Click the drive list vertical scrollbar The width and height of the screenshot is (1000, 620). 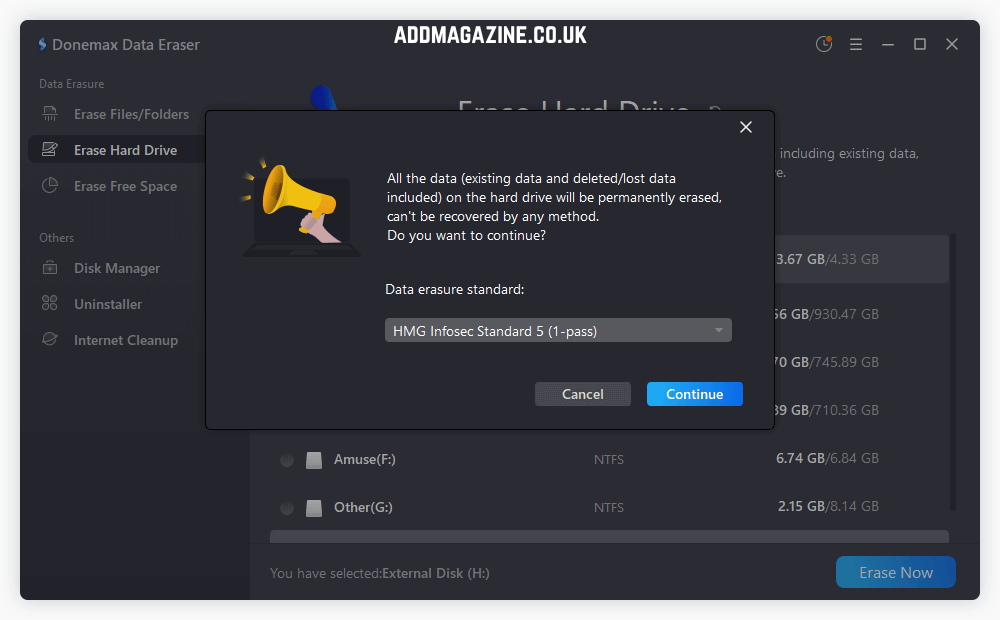tap(953, 372)
